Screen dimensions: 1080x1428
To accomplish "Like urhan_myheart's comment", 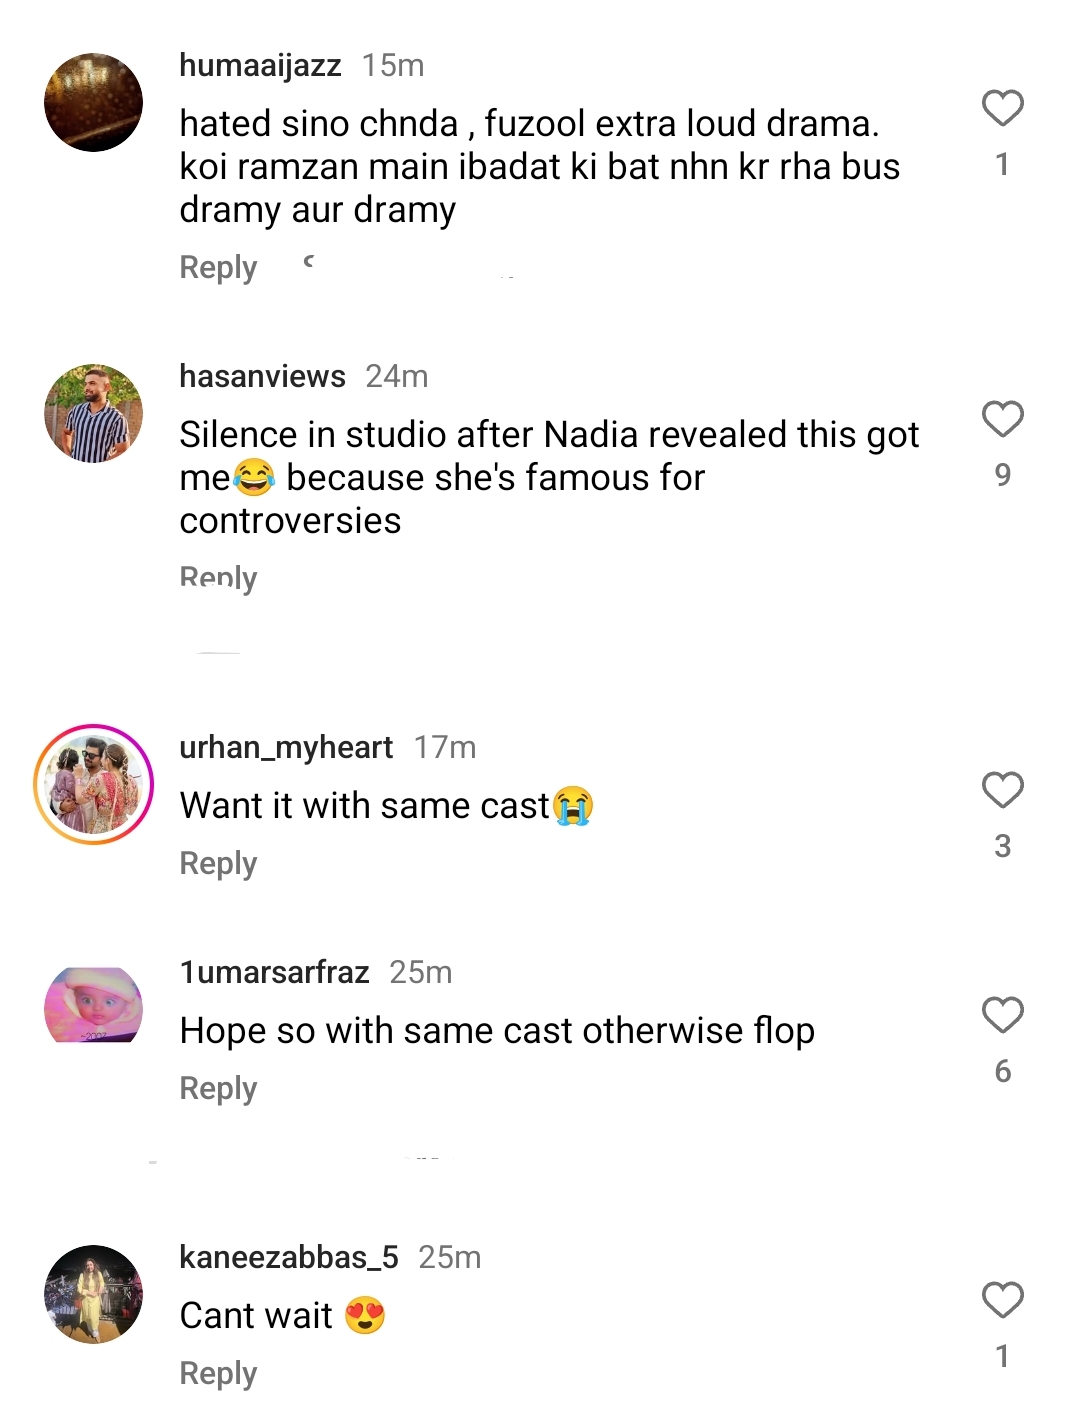I will point(1002,790).
